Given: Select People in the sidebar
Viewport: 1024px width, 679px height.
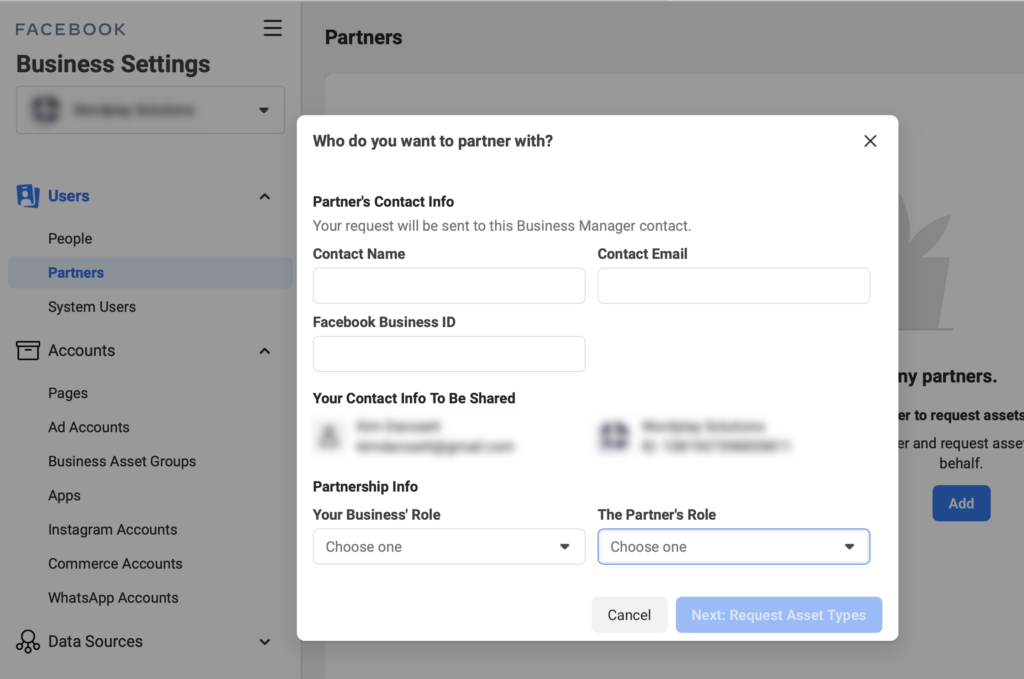Looking at the screenshot, I should coord(70,238).
